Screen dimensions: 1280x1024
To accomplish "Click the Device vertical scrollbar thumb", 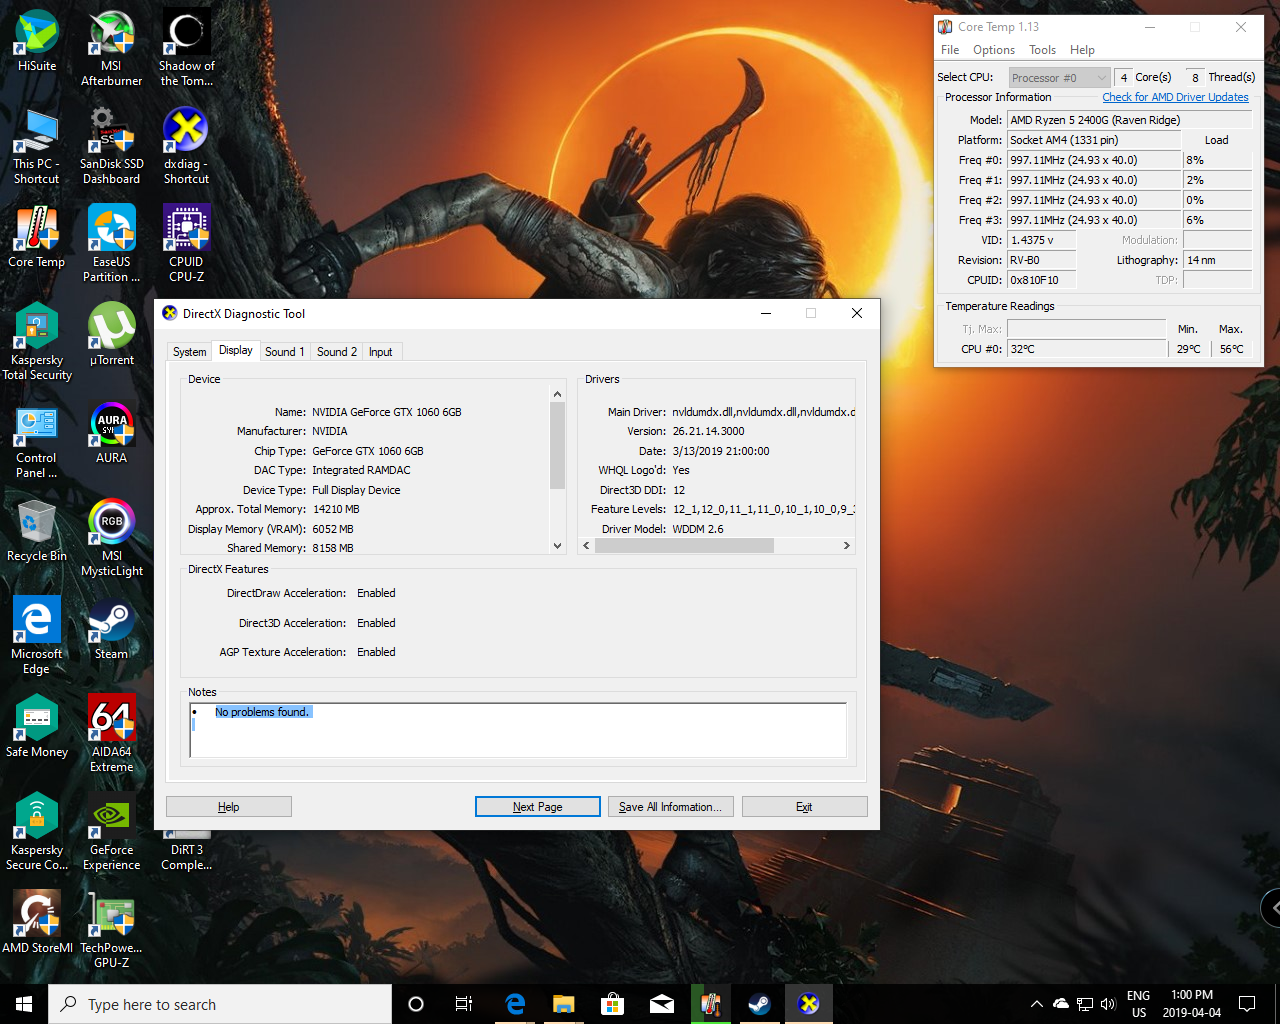I will tap(558, 446).
